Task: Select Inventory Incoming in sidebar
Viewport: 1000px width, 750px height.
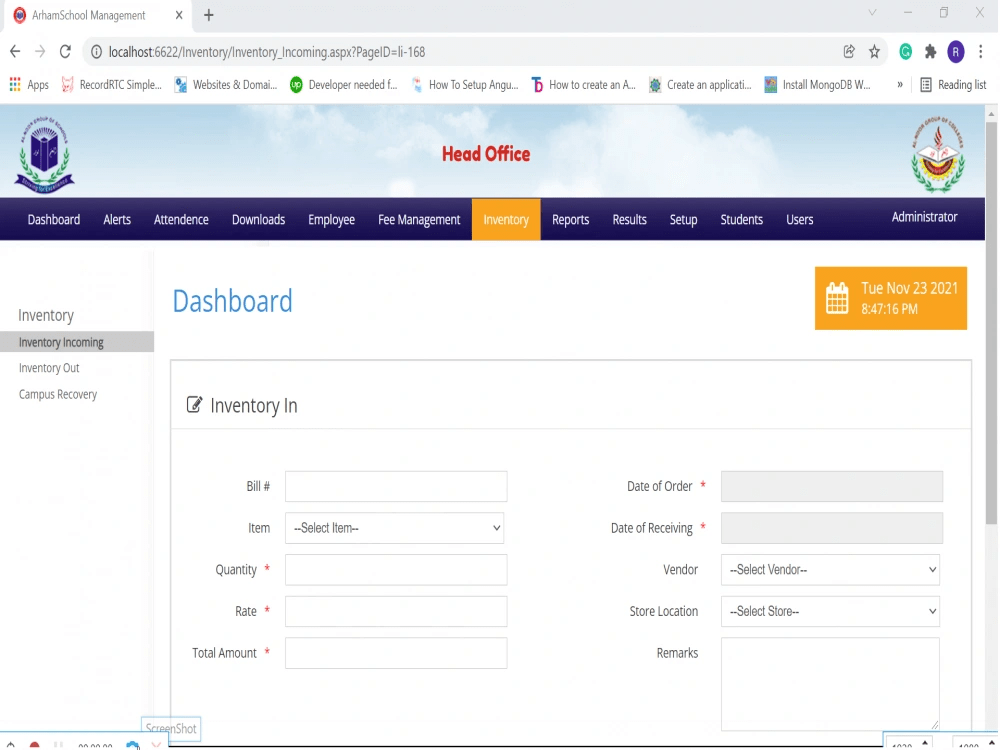Action: click(x=77, y=342)
